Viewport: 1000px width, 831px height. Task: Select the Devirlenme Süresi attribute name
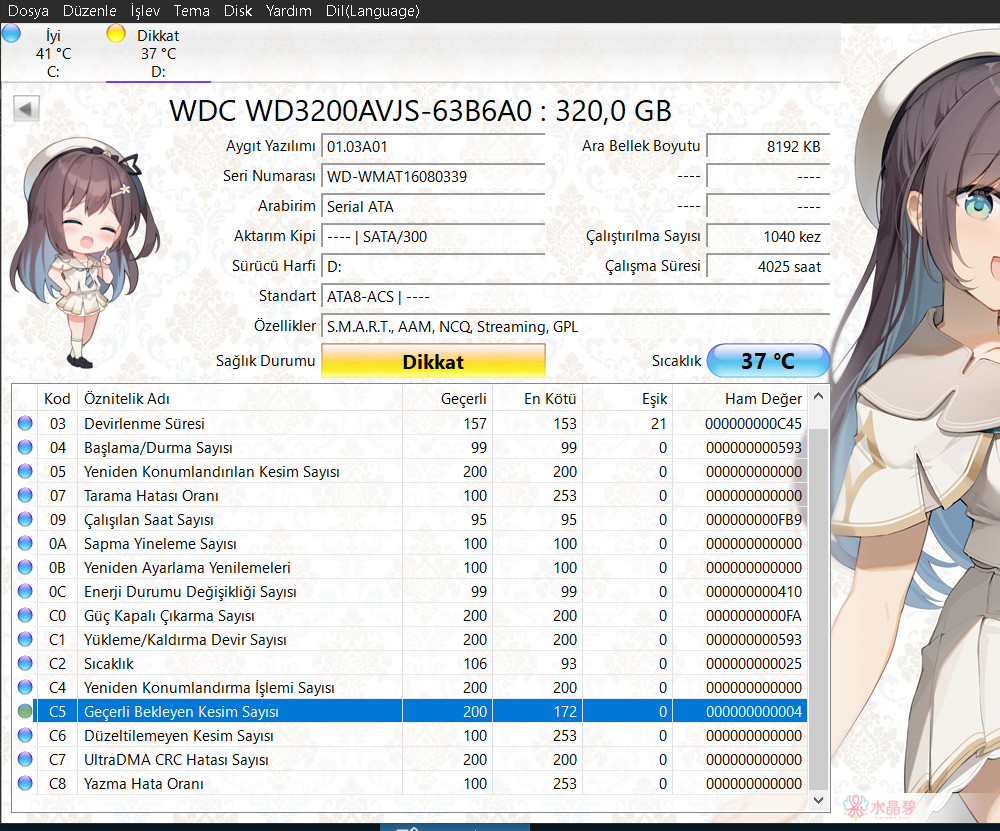pos(144,423)
